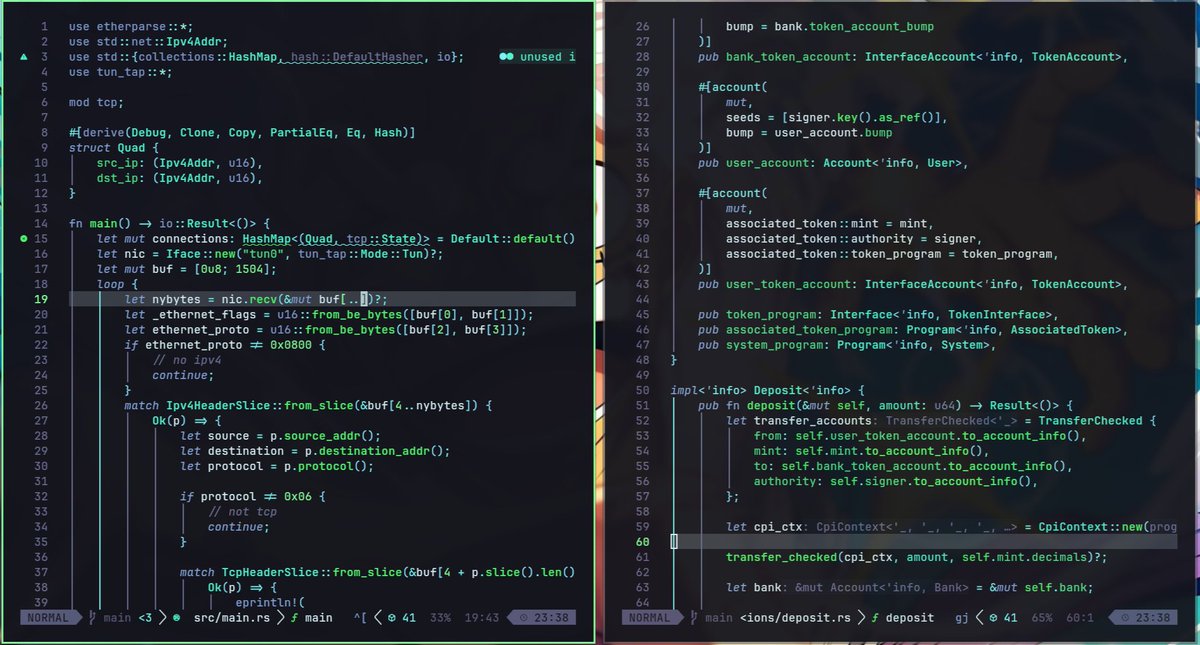Click line number 60 in right pane
This screenshot has width=1200, height=645.
tap(642, 542)
